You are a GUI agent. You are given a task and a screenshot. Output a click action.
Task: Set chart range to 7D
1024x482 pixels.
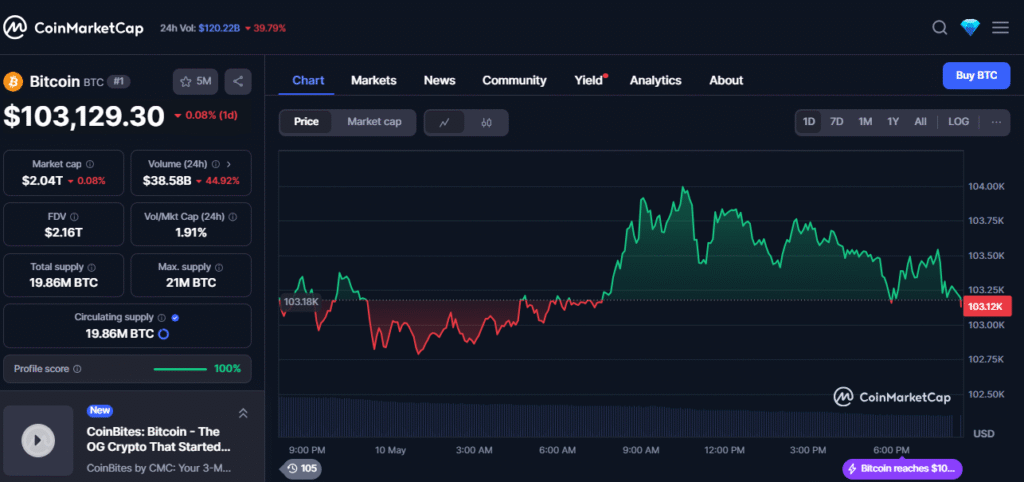837,122
